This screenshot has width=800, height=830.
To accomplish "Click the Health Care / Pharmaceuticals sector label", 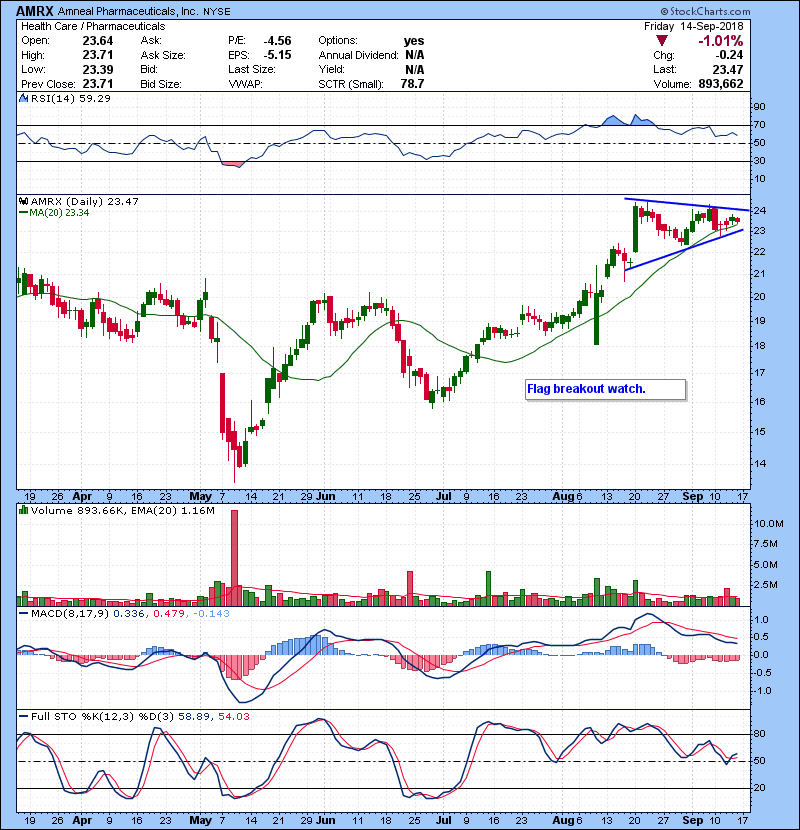I will (93, 26).
